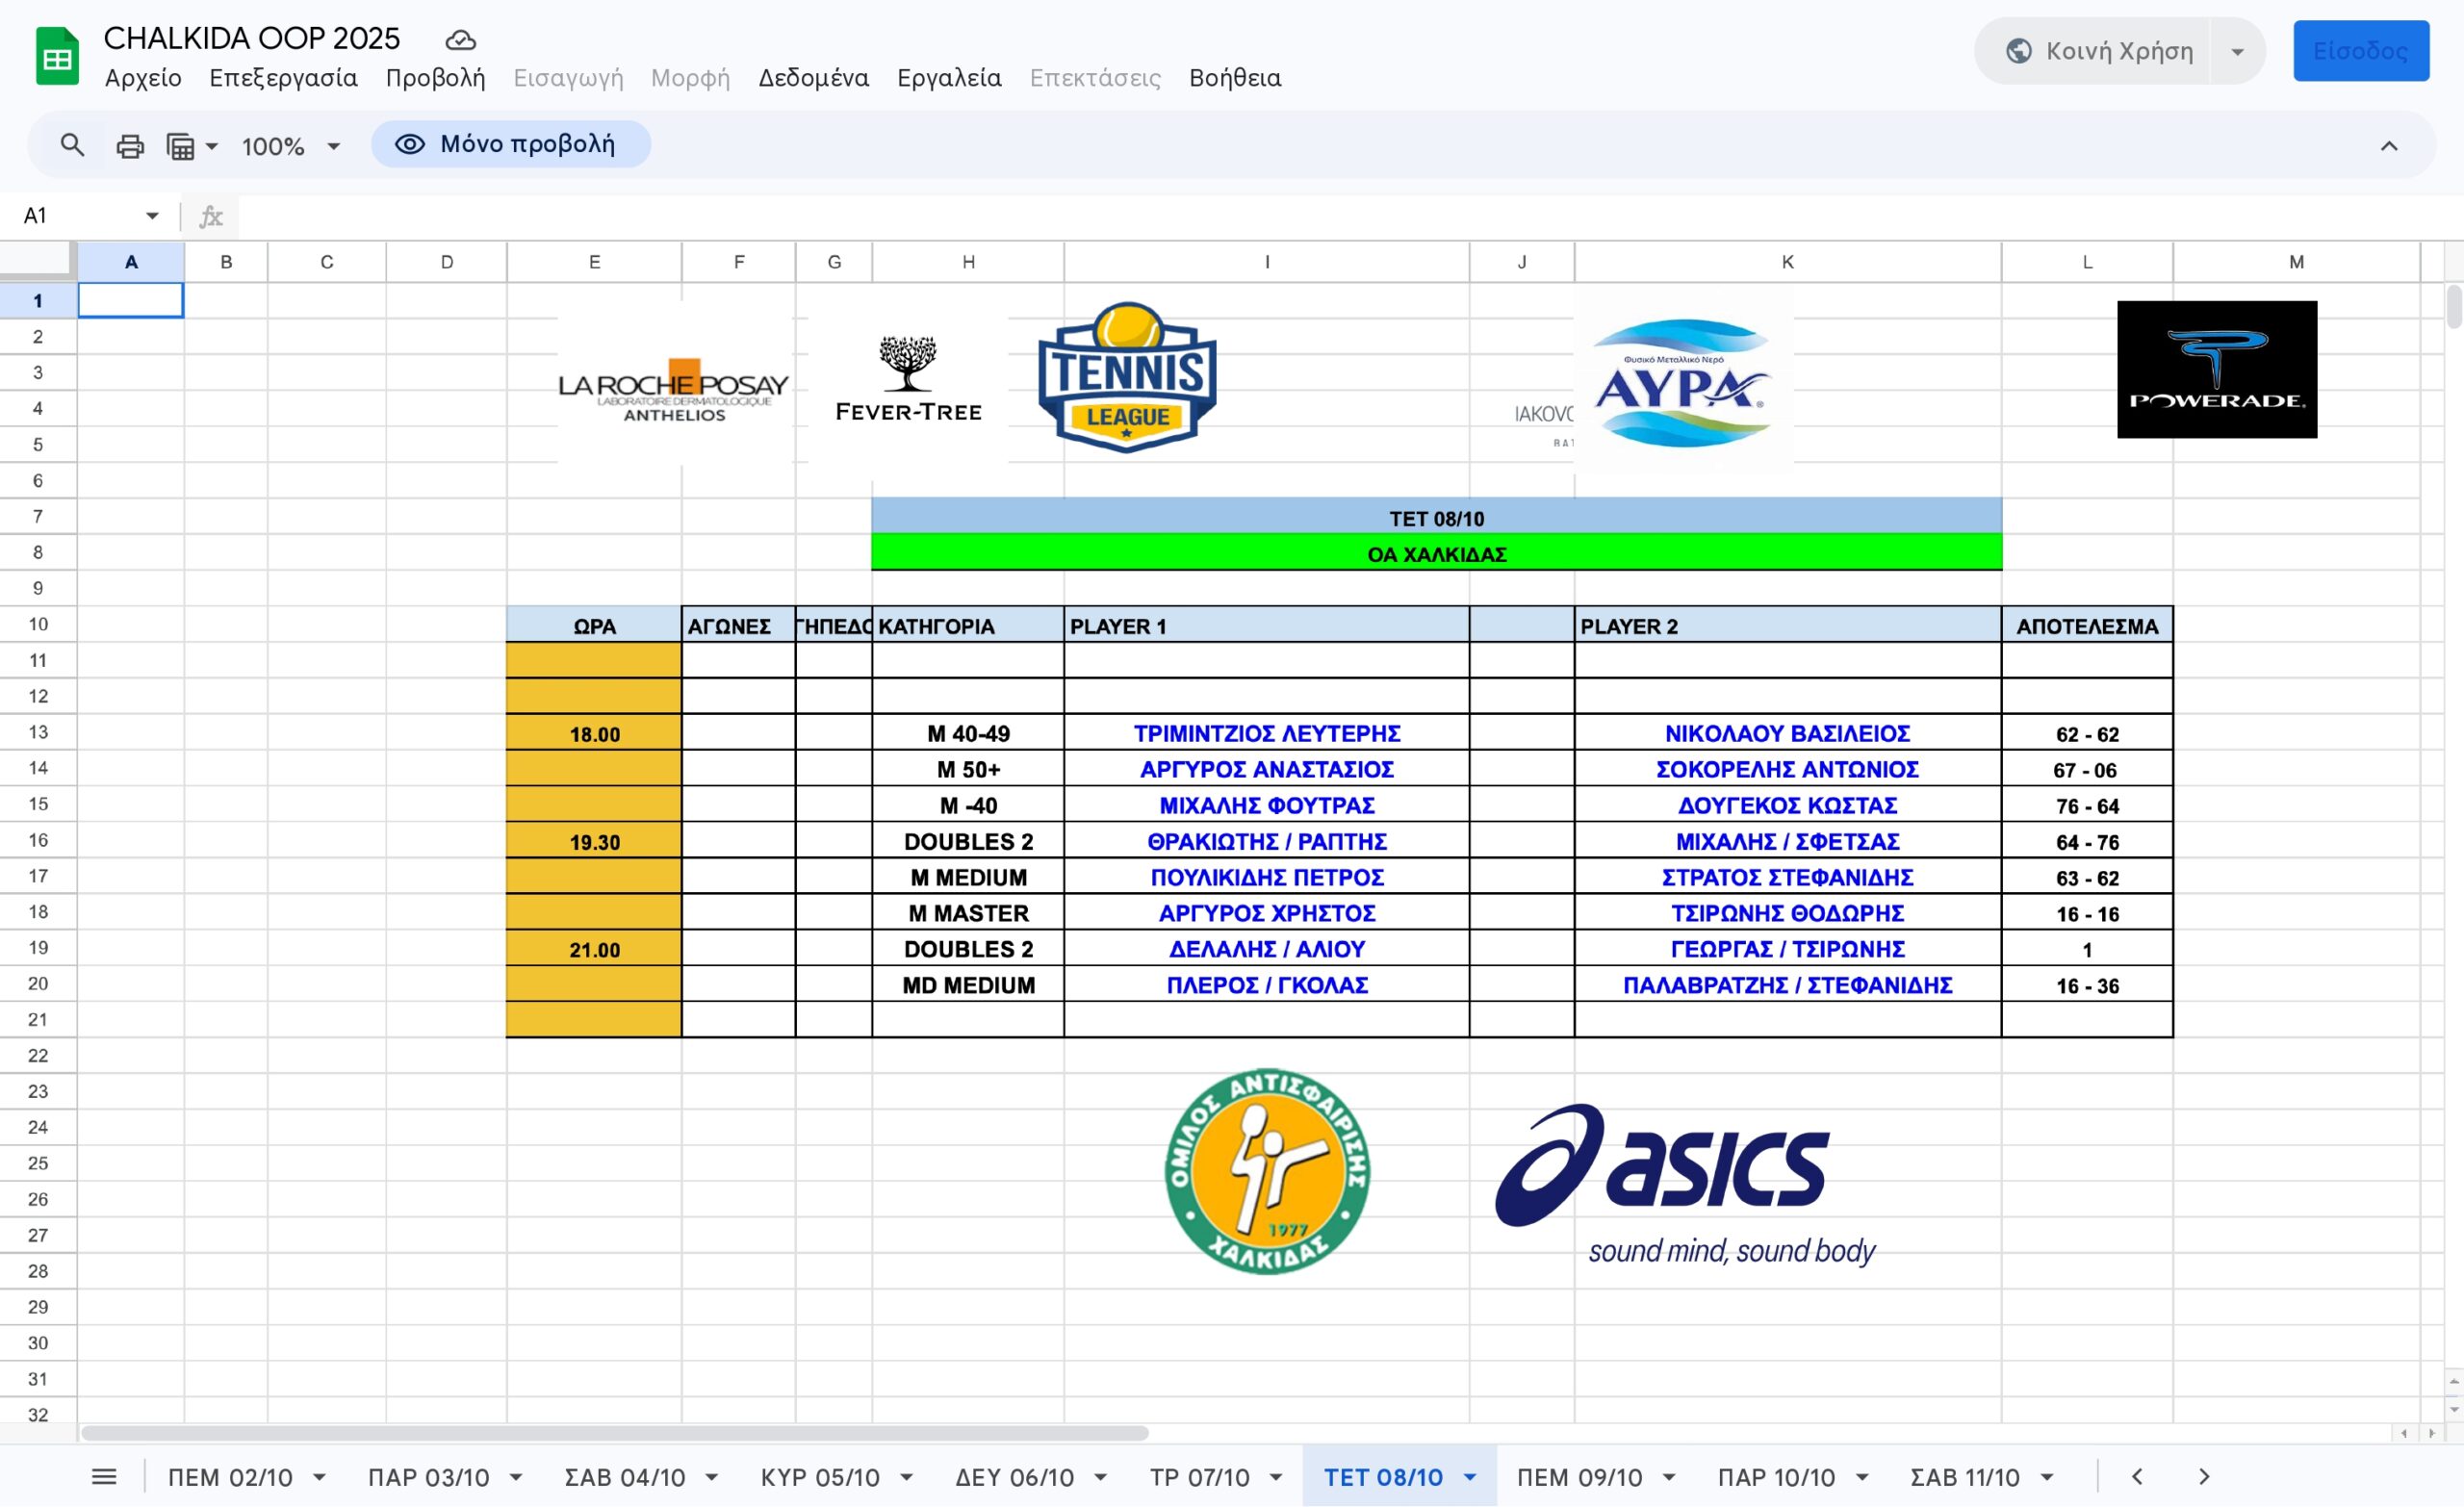Click the Google Sheets home logo
The height and width of the screenshot is (1507, 2464).
pyautogui.click(x=57, y=57)
